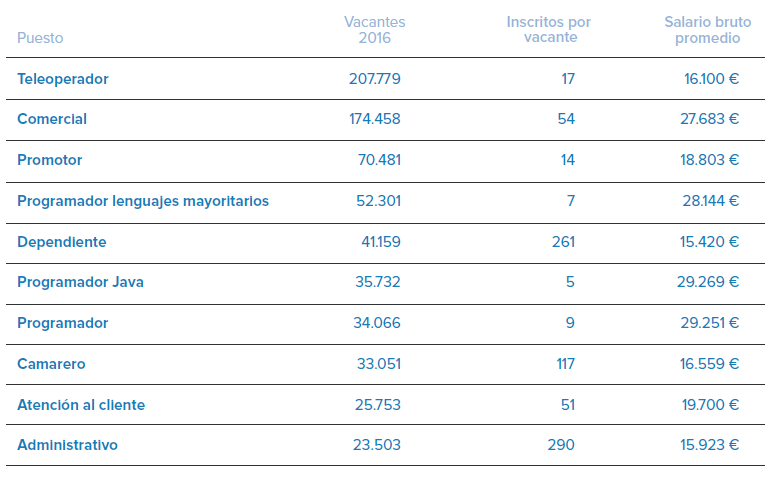Select the Teleoperador job title
780x477 pixels.
63,78
